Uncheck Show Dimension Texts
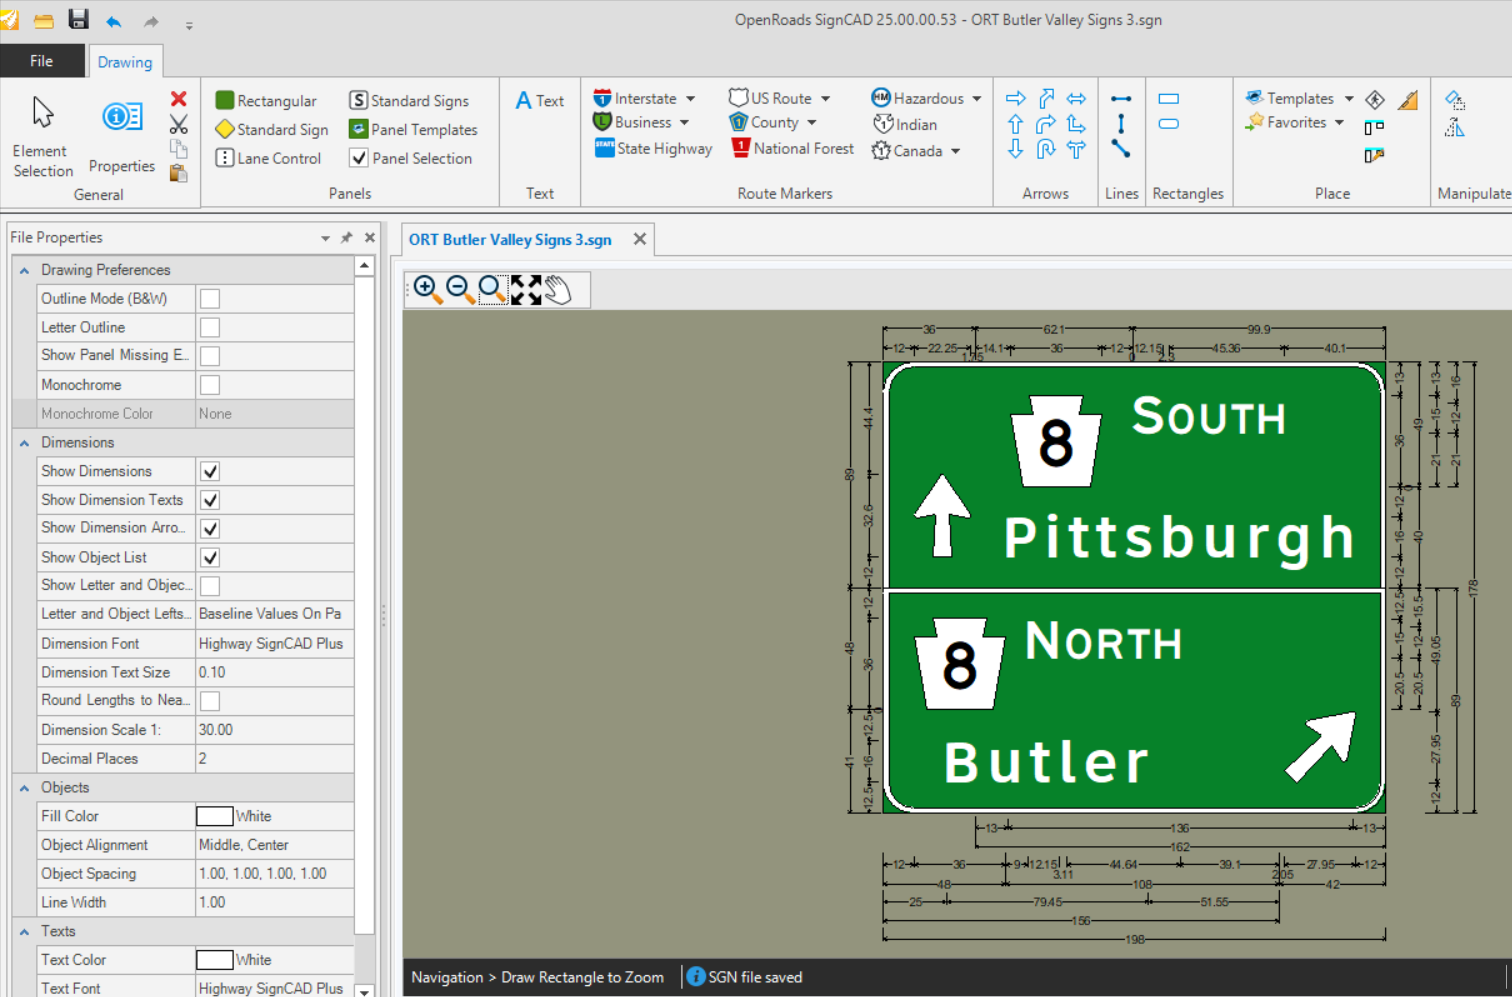Screen dimensions: 1512x997 [210, 500]
